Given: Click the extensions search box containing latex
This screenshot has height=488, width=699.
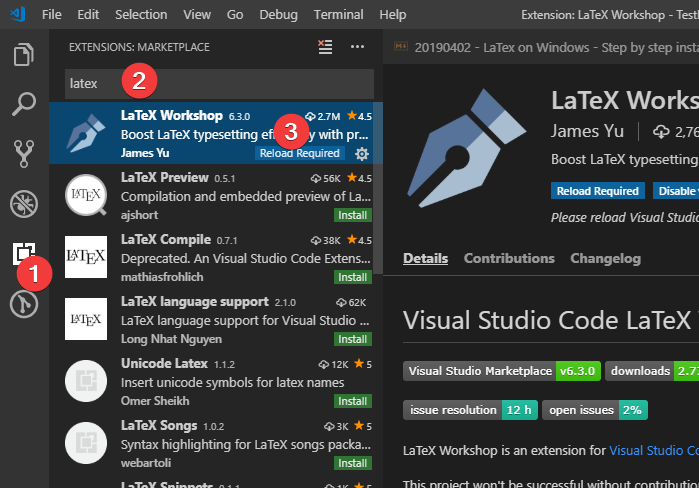Looking at the screenshot, I should click(x=219, y=83).
